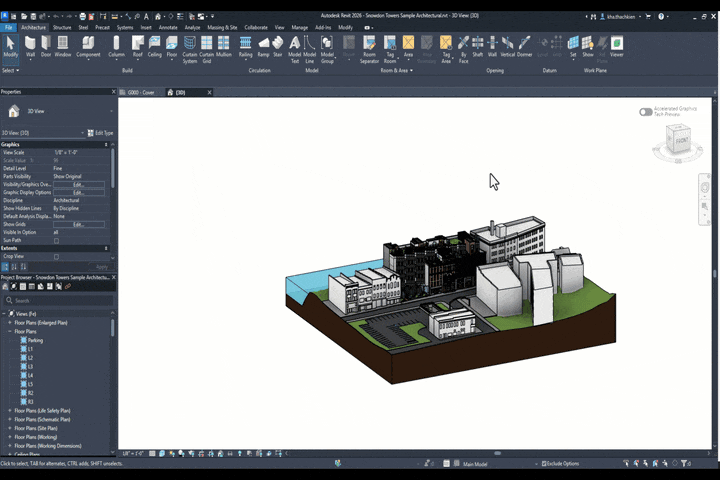Viewport: 720px width, 480px height.
Task: Click Edit for Graphic Display Options
Action: pyautogui.click(x=79, y=193)
